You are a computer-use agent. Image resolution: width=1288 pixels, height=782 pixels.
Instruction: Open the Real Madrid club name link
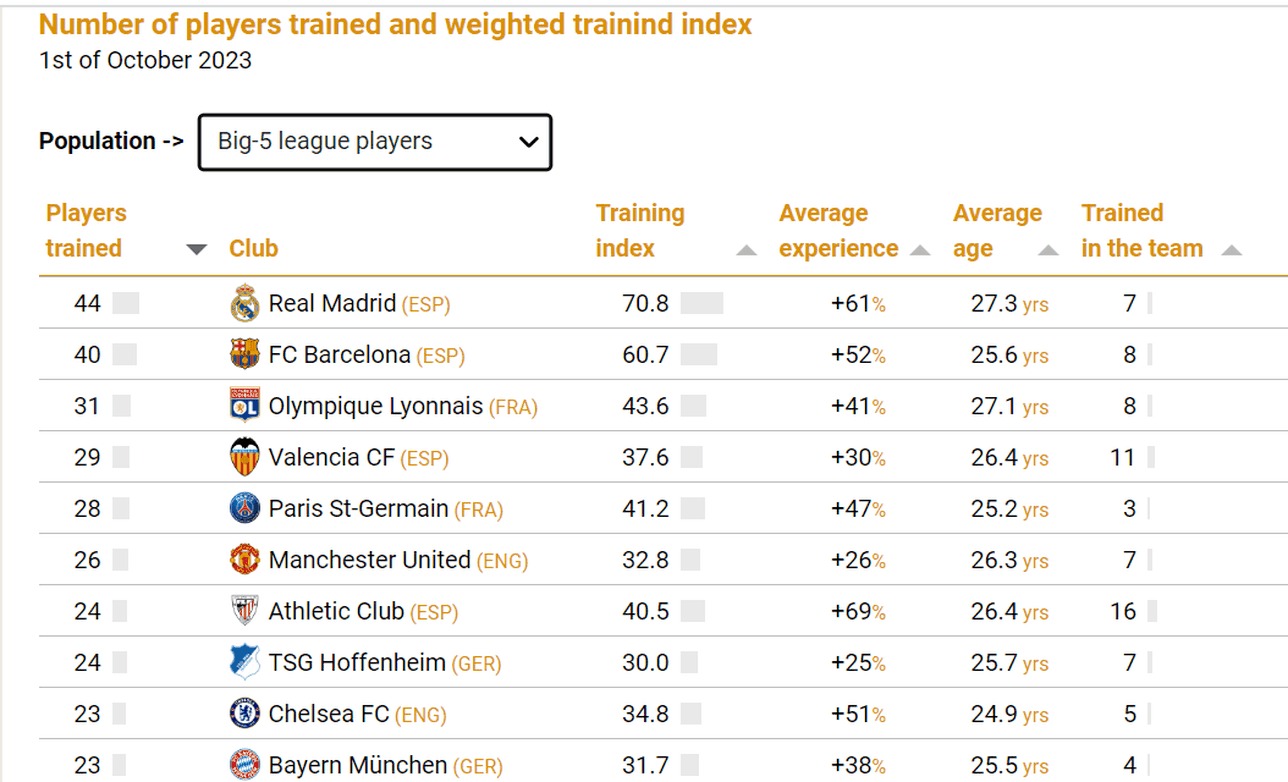332,304
